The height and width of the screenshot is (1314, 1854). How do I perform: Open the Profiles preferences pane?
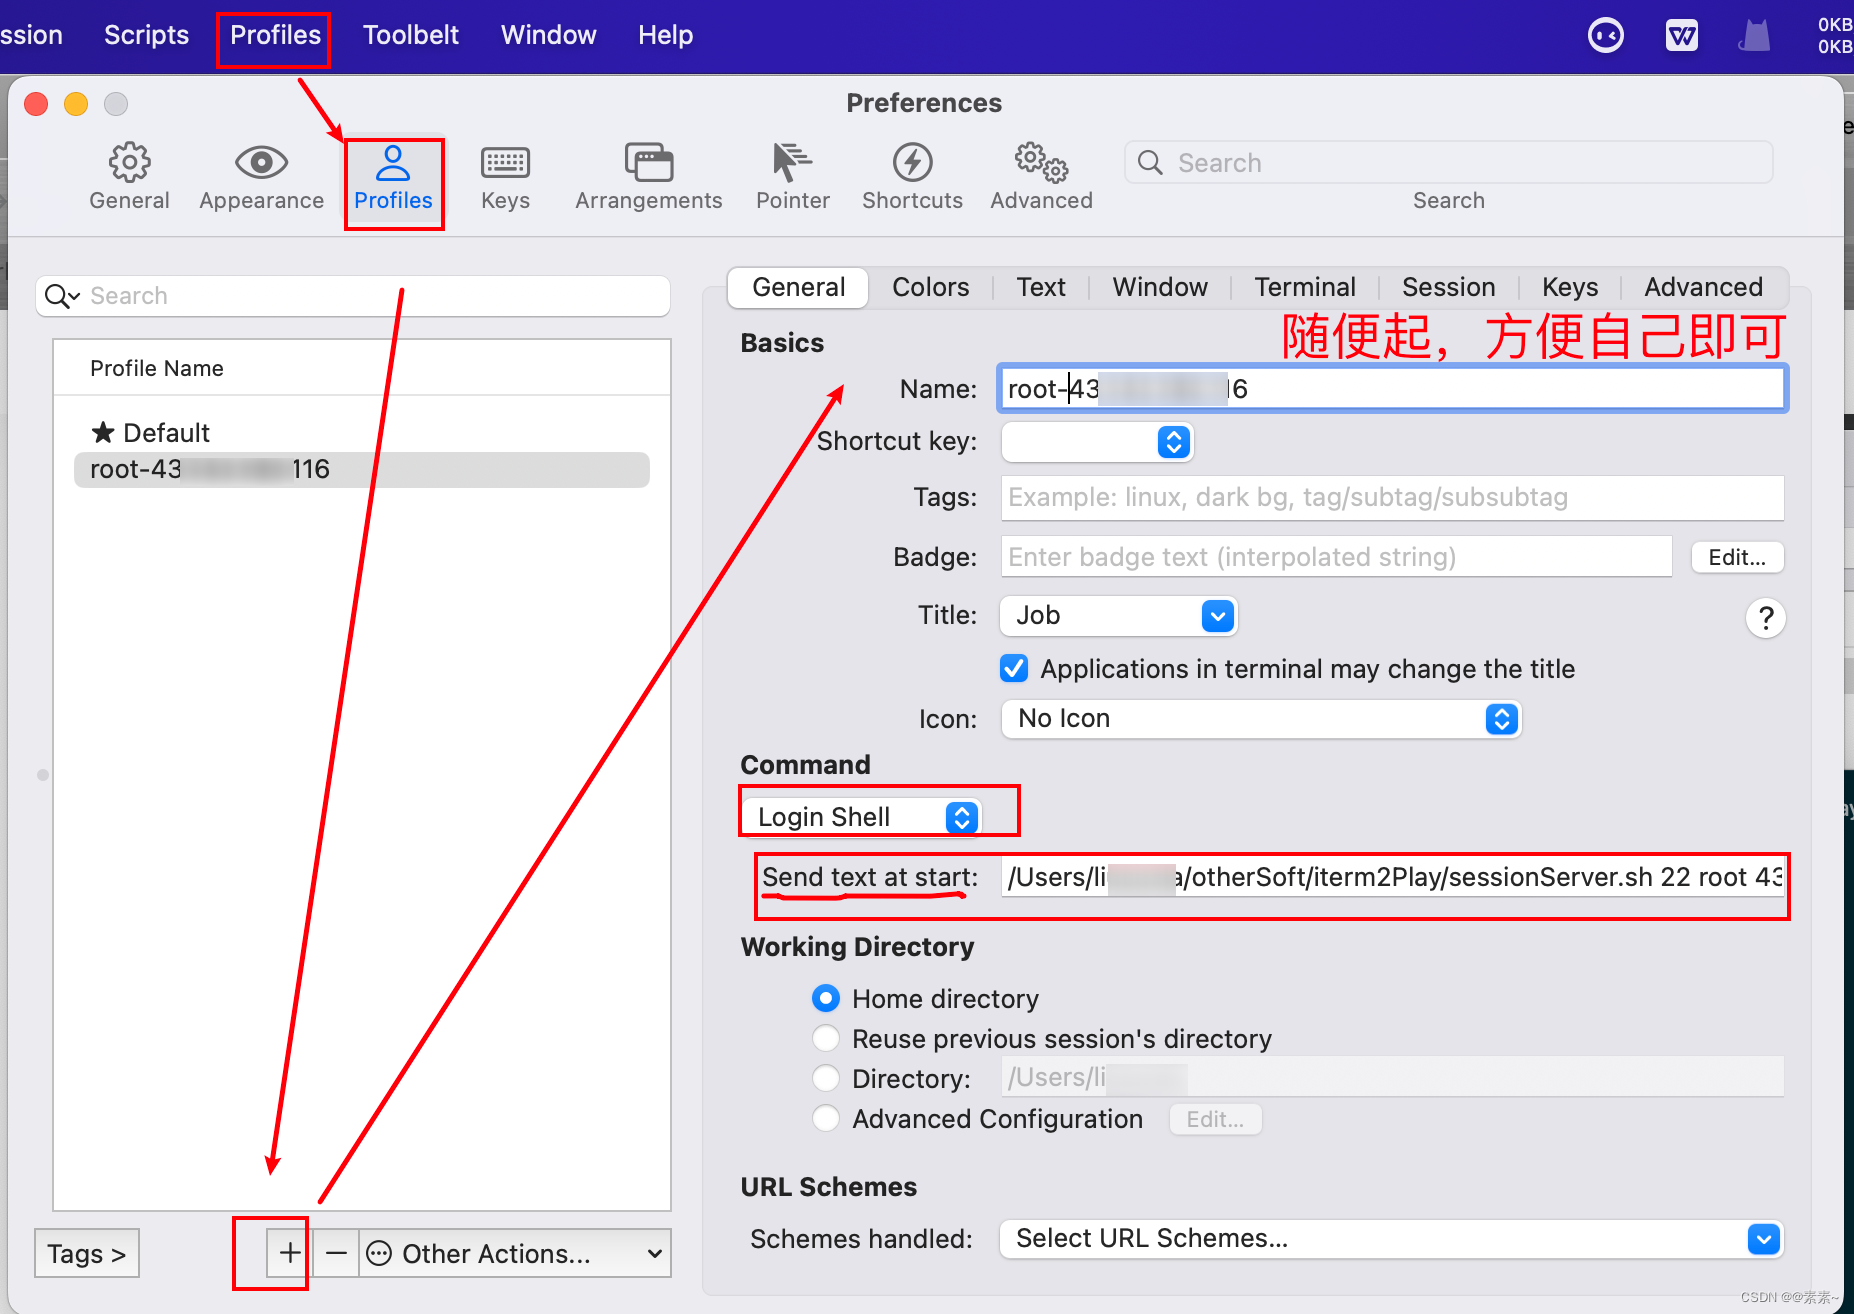point(393,177)
